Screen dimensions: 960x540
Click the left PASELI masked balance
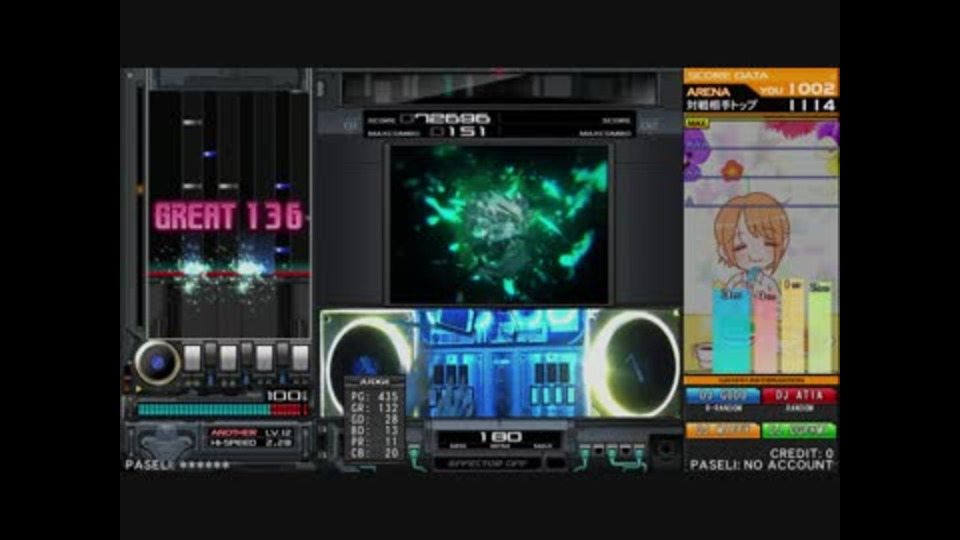(178, 465)
